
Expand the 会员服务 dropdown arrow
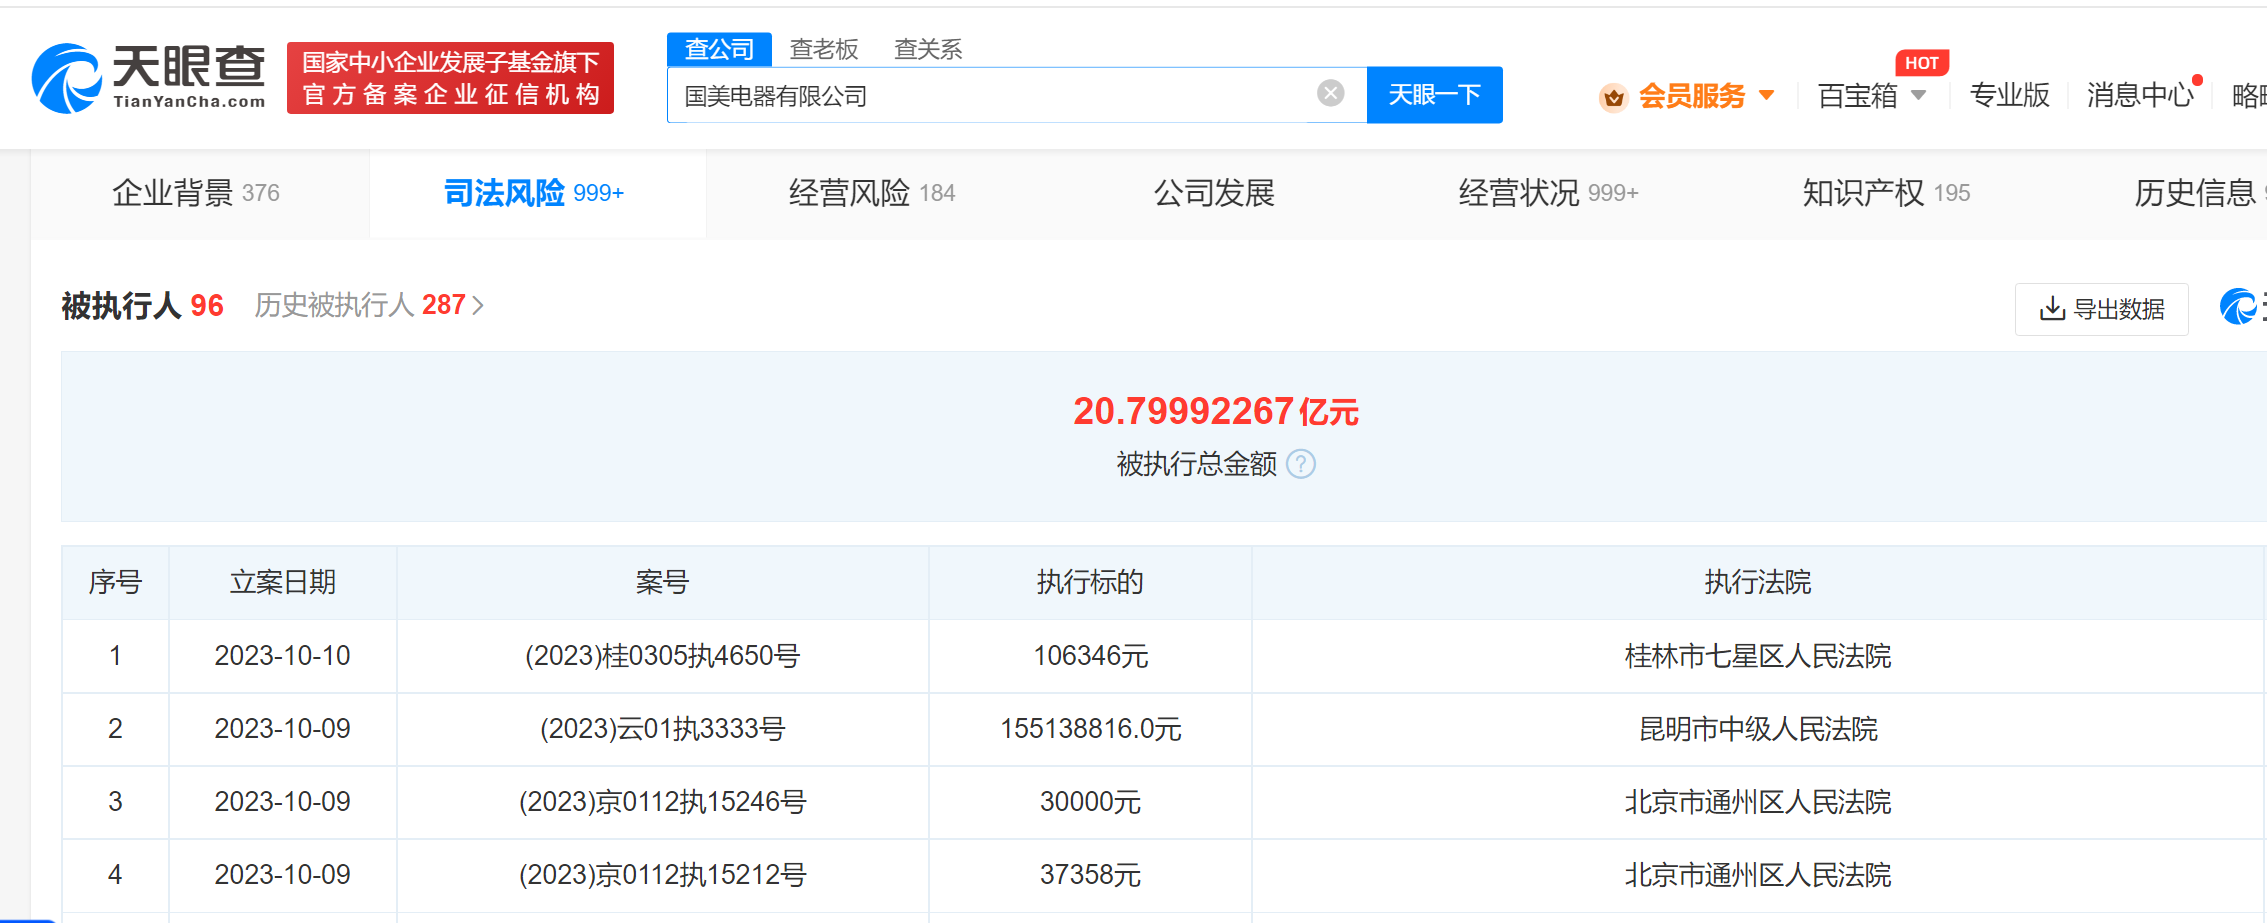(x=1766, y=96)
